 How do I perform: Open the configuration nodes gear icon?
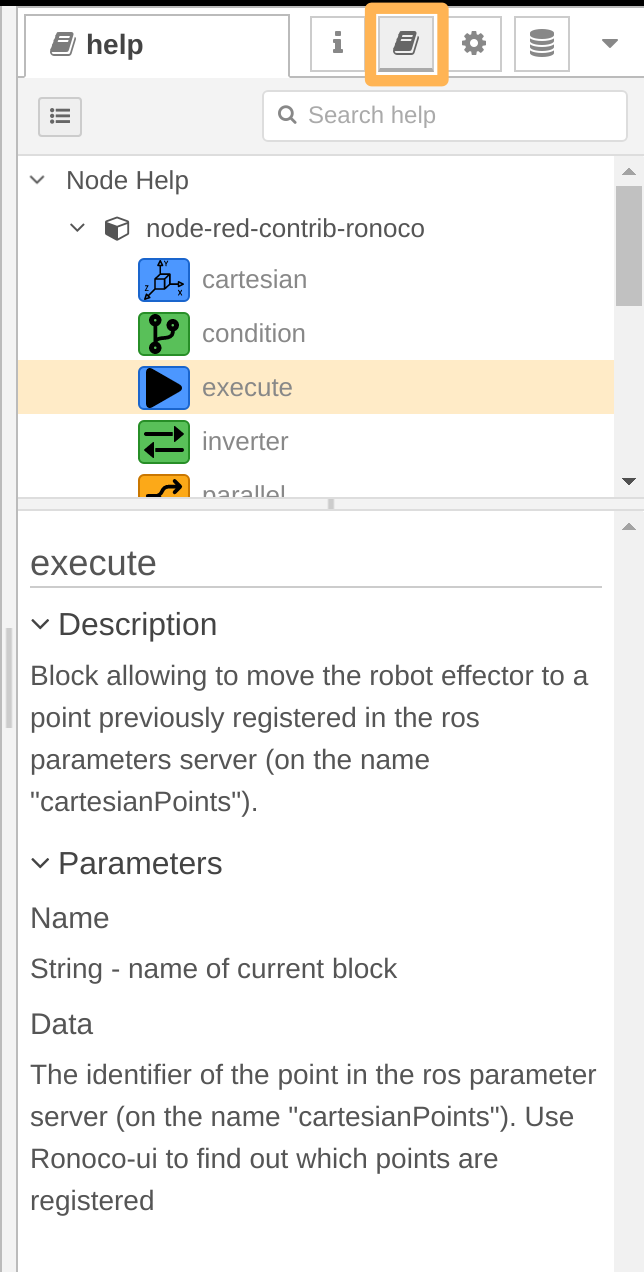point(473,43)
